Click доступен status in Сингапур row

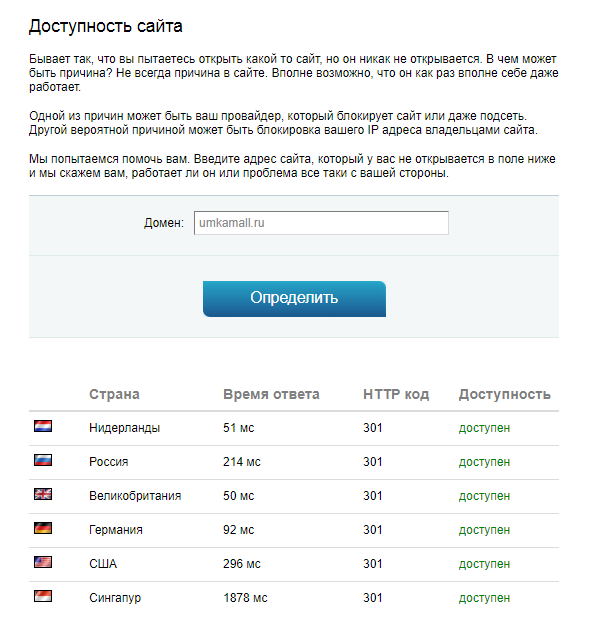point(484,598)
